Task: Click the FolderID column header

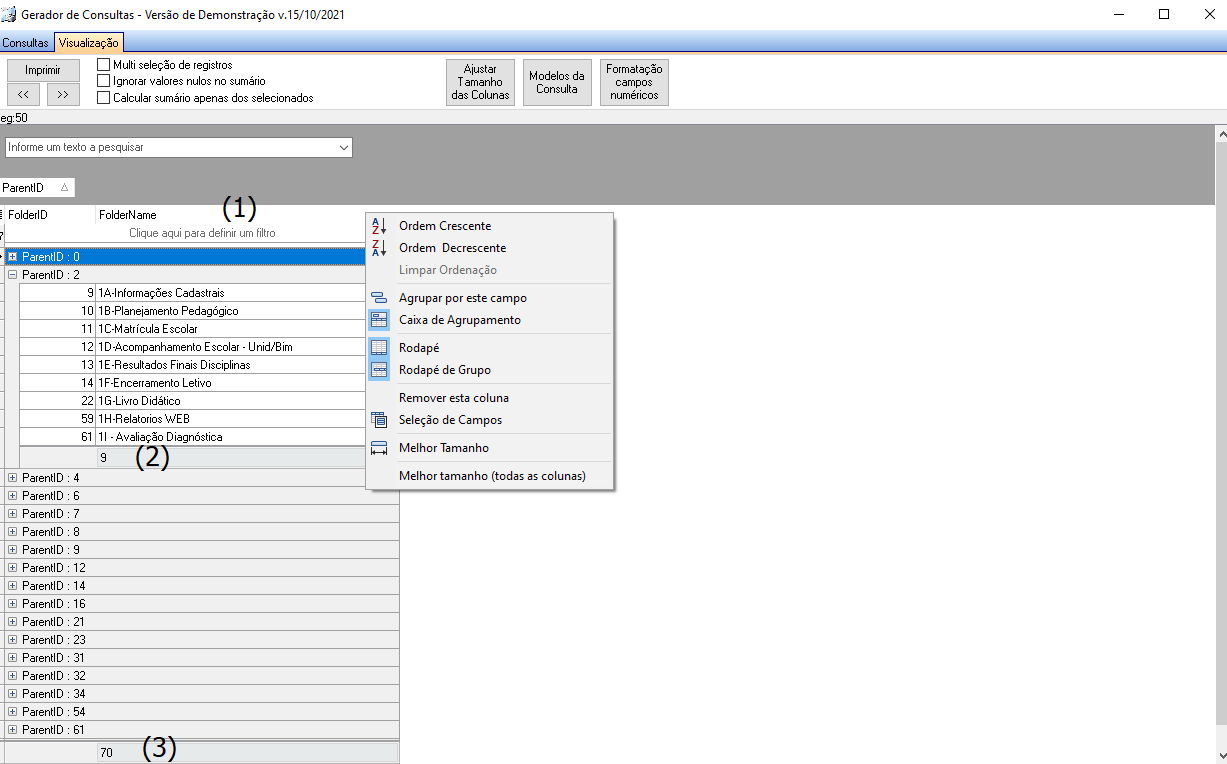Action: point(50,215)
